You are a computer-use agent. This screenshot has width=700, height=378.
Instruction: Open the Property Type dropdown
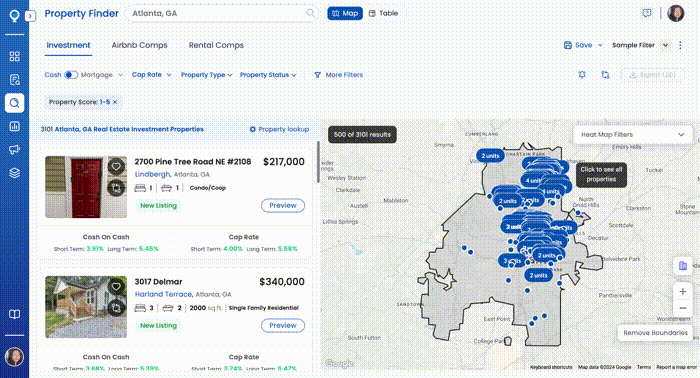pyautogui.click(x=206, y=75)
